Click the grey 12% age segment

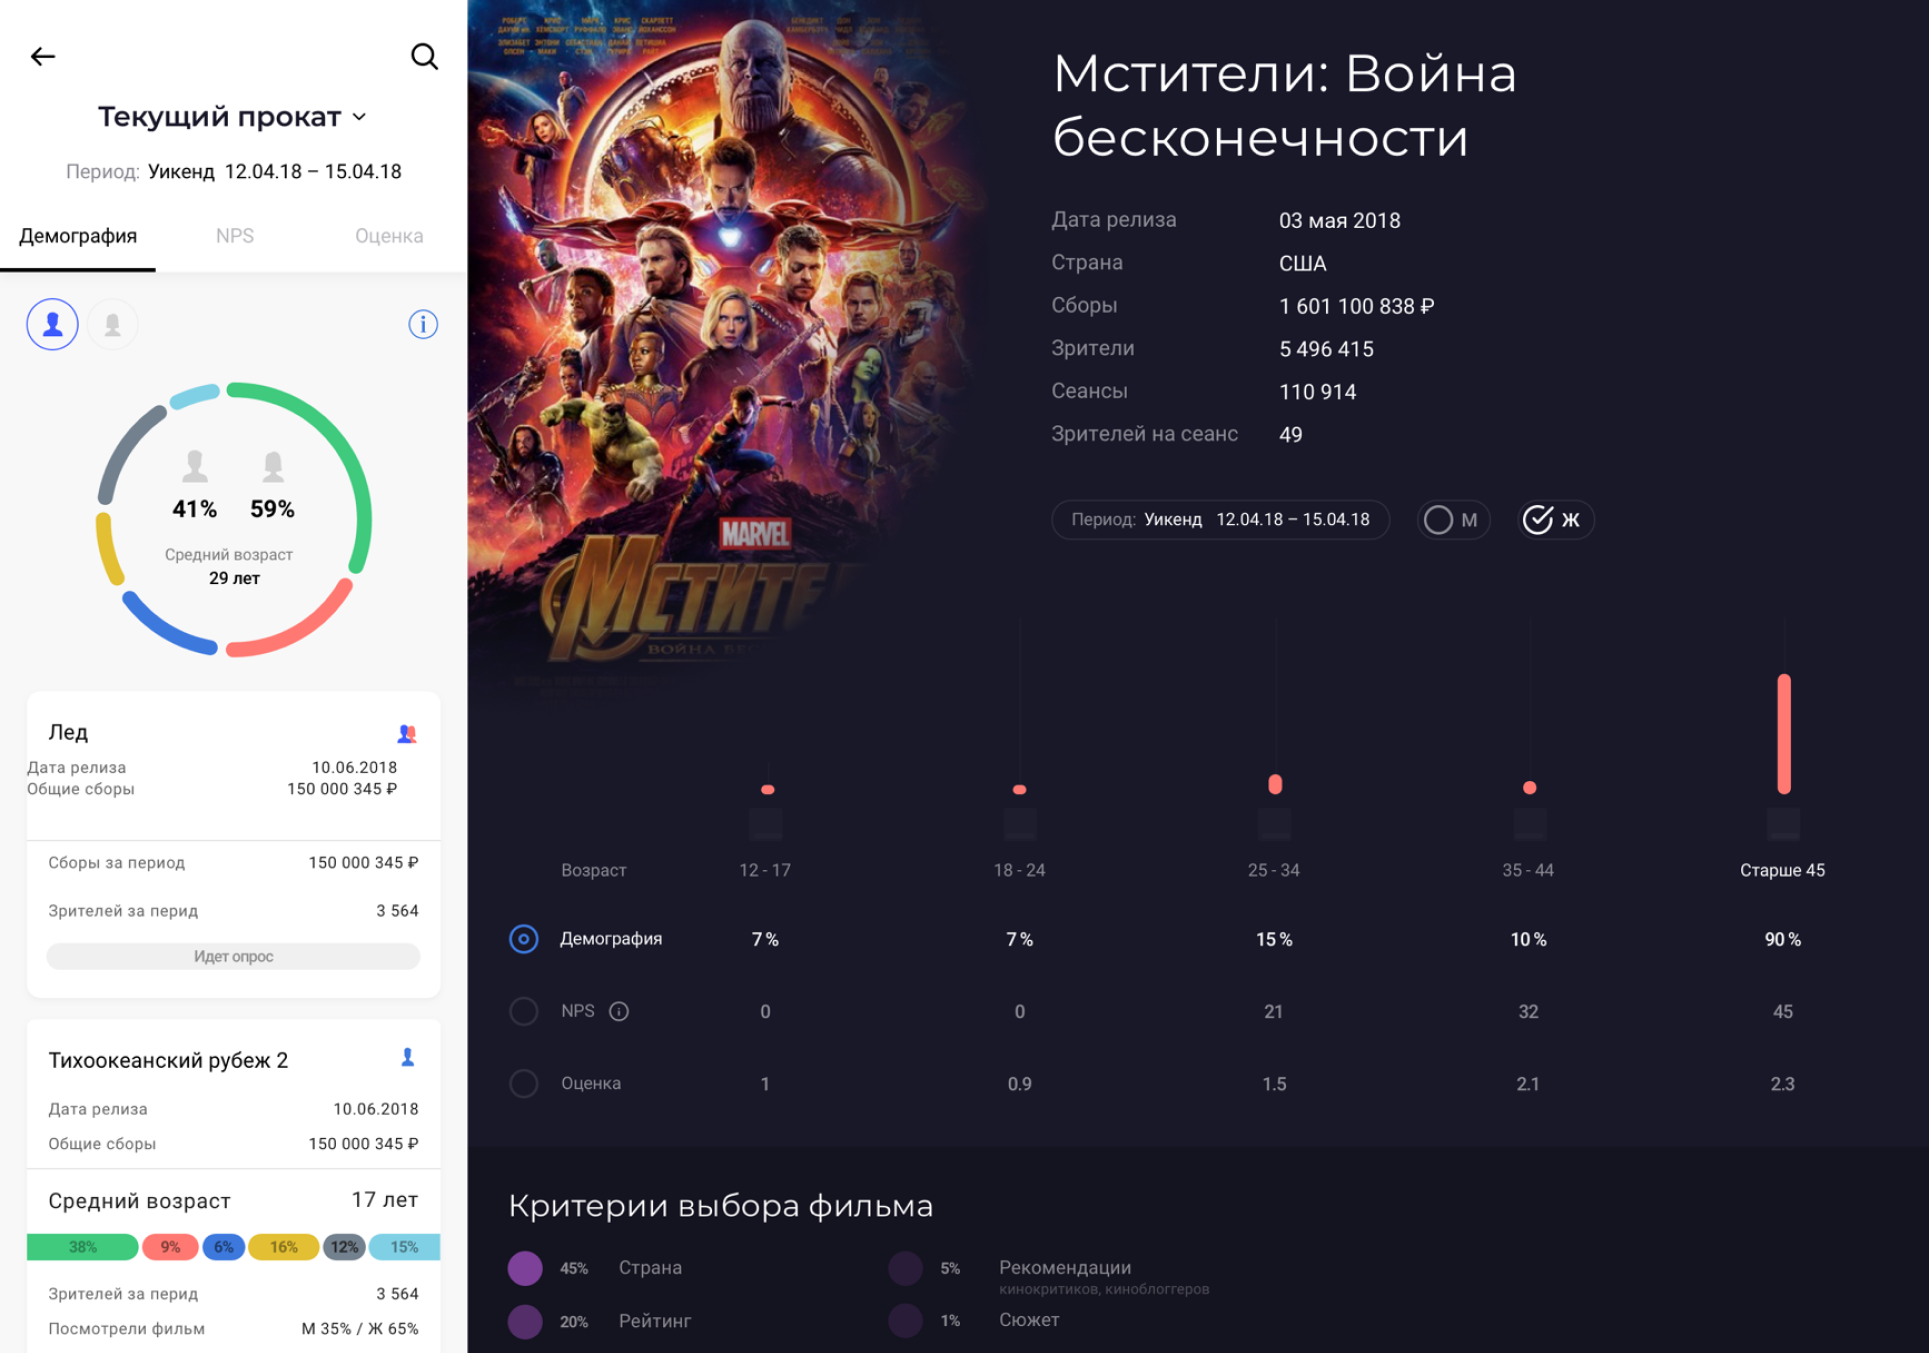pos(344,1247)
